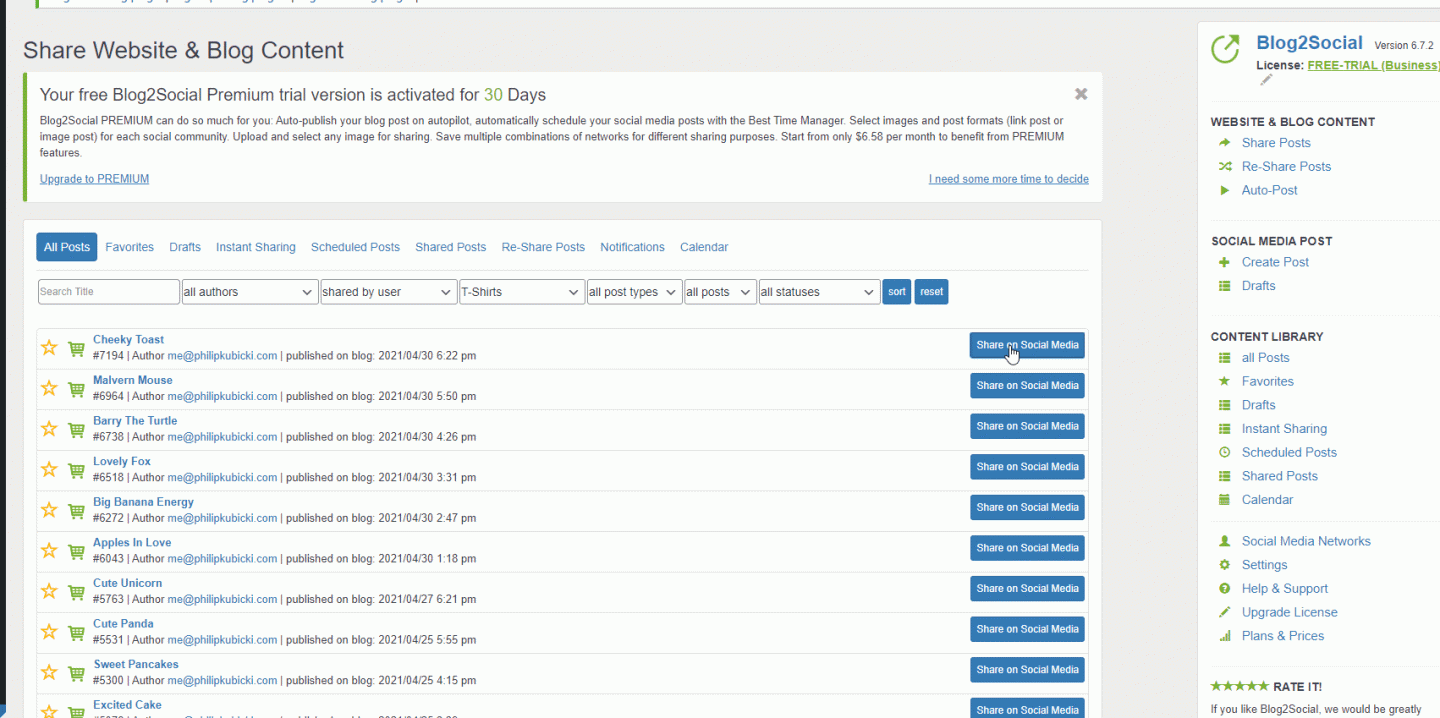Open the Instant Sharing tab
The width and height of the screenshot is (1440, 718).
(x=256, y=247)
